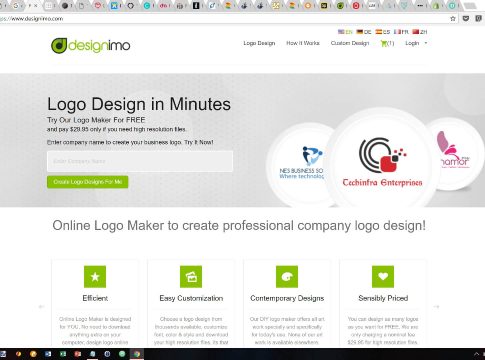The height and width of the screenshot is (360, 485).
Task: Open Google Chrome in the taskbar
Action: tap(137, 354)
